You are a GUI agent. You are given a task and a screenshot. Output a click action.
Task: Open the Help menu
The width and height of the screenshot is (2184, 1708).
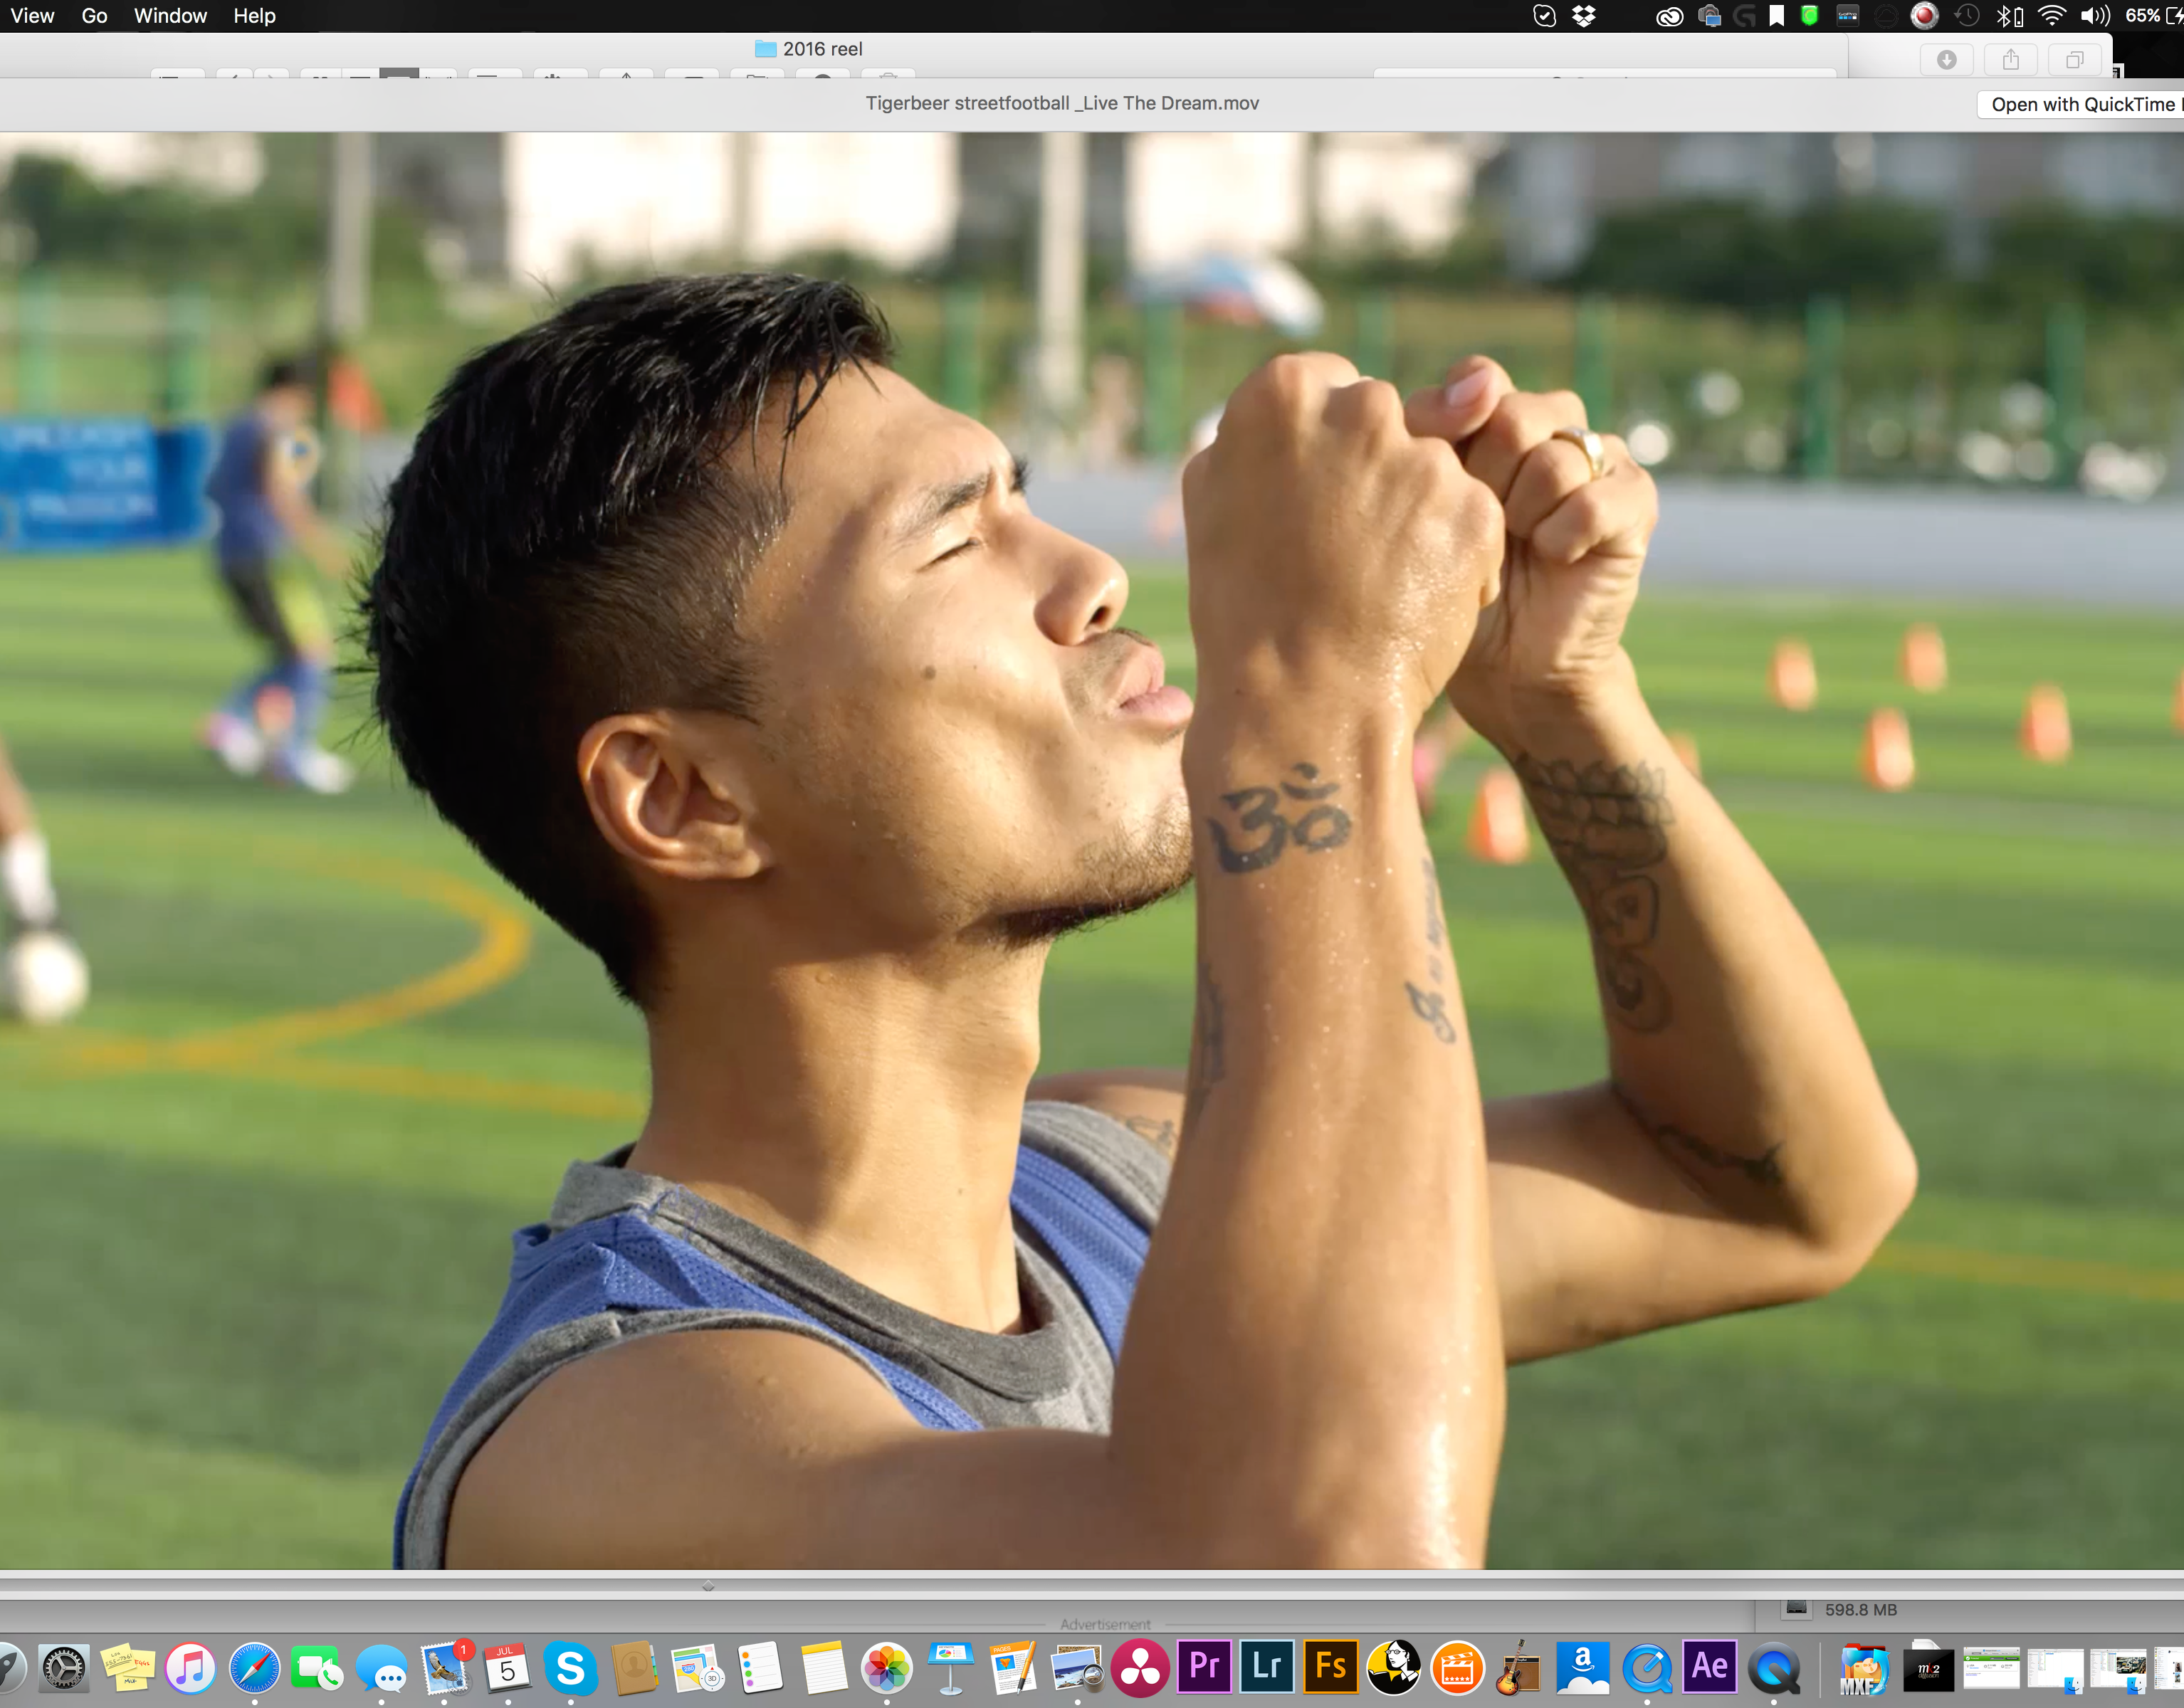254,16
